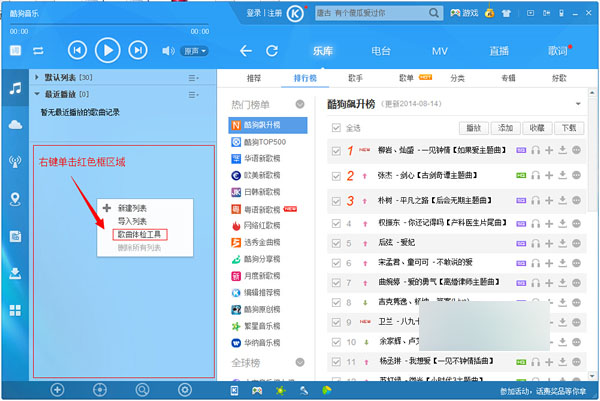600x401 pixels.
Task: Click the 下载 button above the chart
Action: tap(569, 128)
